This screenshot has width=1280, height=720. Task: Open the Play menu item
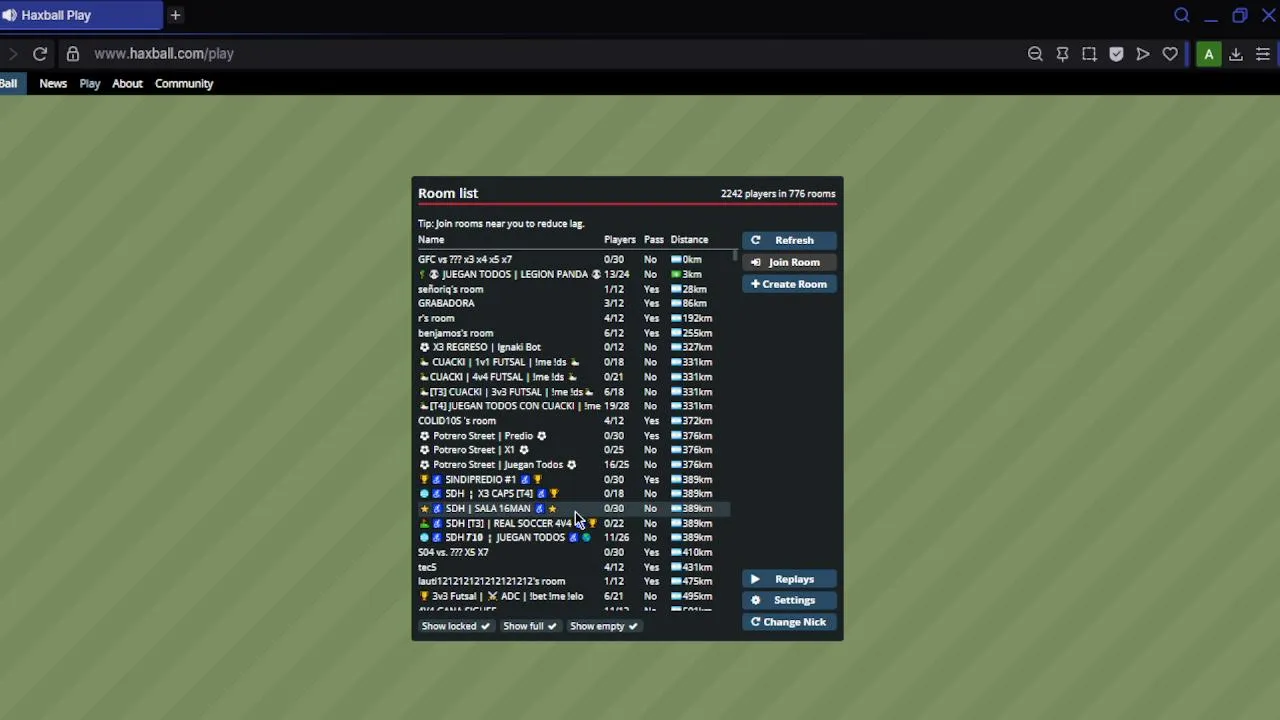coord(90,84)
